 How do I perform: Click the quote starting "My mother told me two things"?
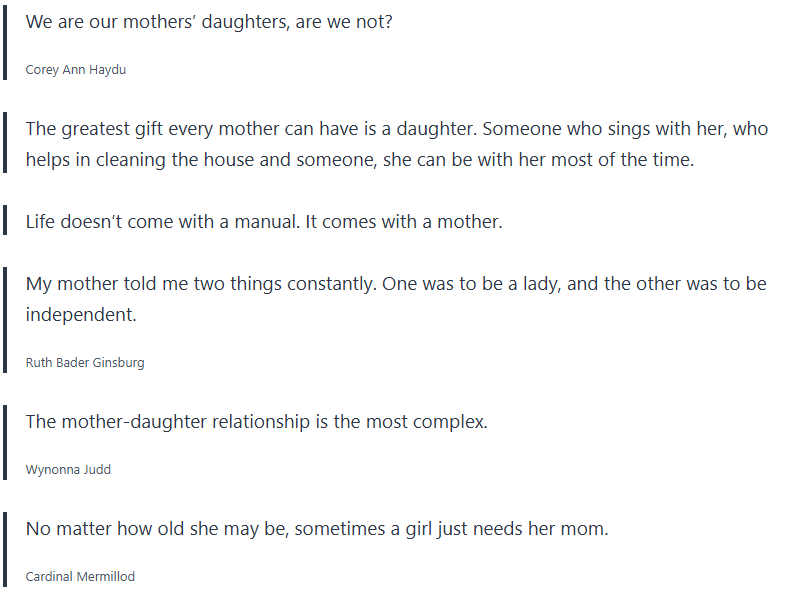[x=396, y=283]
